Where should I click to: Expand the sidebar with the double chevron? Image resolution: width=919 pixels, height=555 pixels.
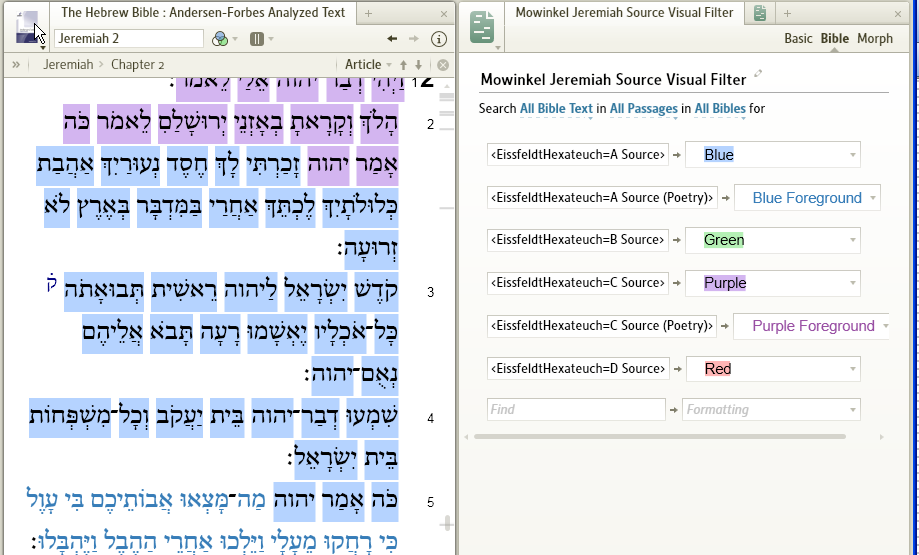tap(16, 64)
